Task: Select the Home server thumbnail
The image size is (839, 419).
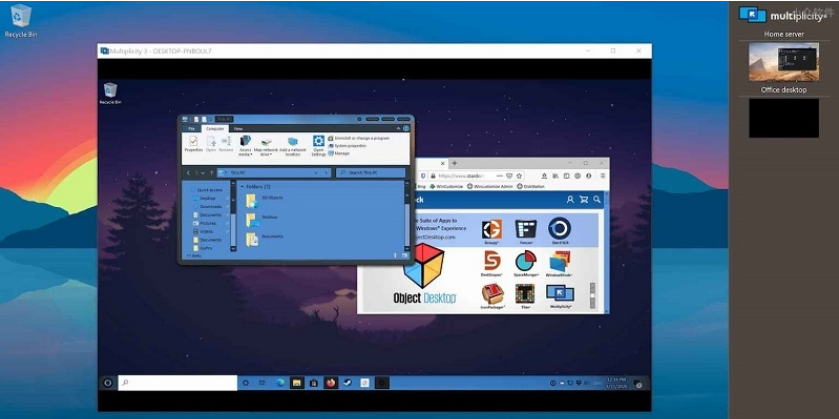Action: tap(783, 62)
